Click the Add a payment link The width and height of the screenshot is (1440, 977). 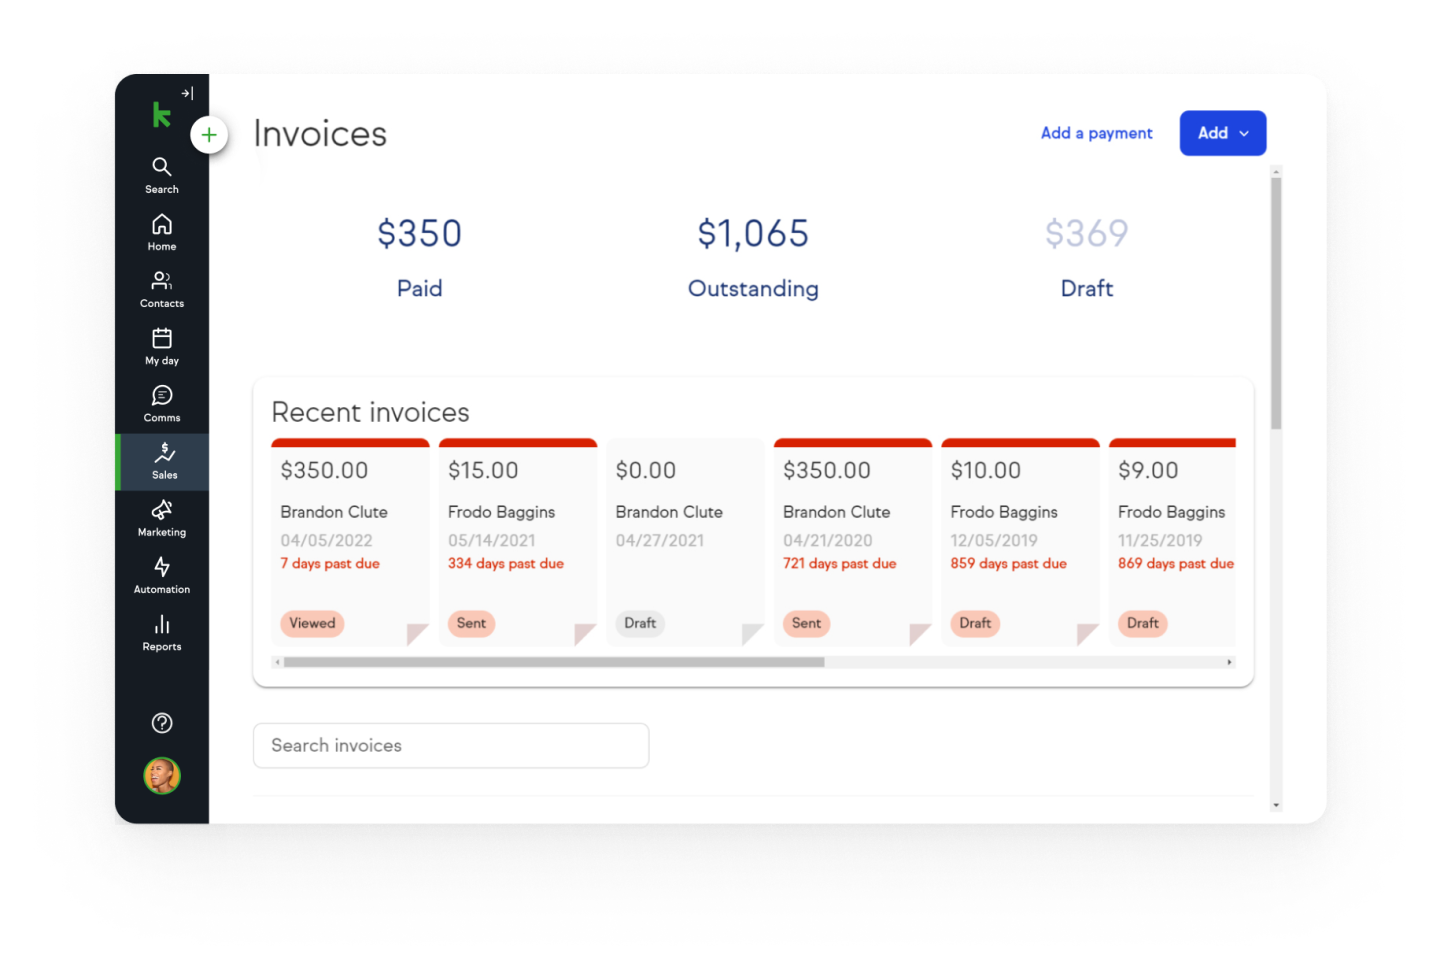point(1096,133)
